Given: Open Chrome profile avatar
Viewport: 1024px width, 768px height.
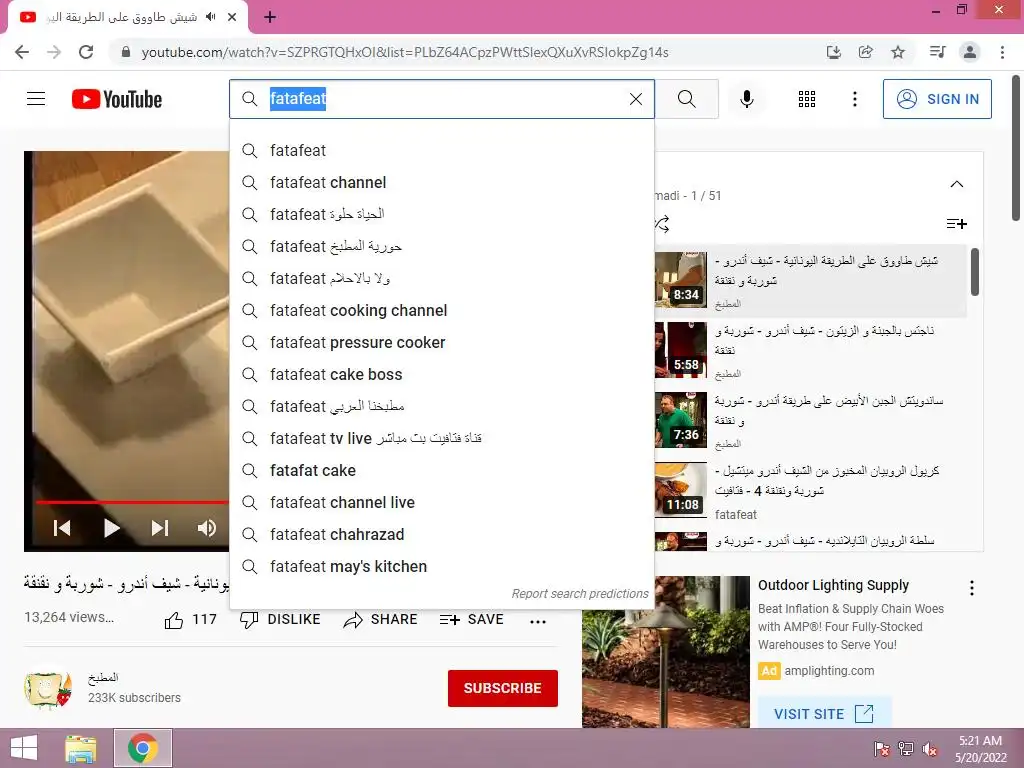Looking at the screenshot, I should pyautogui.click(x=970, y=52).
